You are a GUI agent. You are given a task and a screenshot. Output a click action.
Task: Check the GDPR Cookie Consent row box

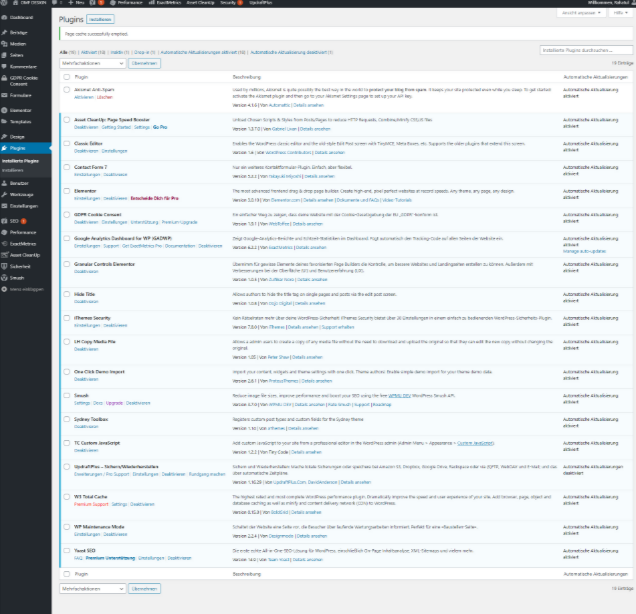(x=67, y=215)
